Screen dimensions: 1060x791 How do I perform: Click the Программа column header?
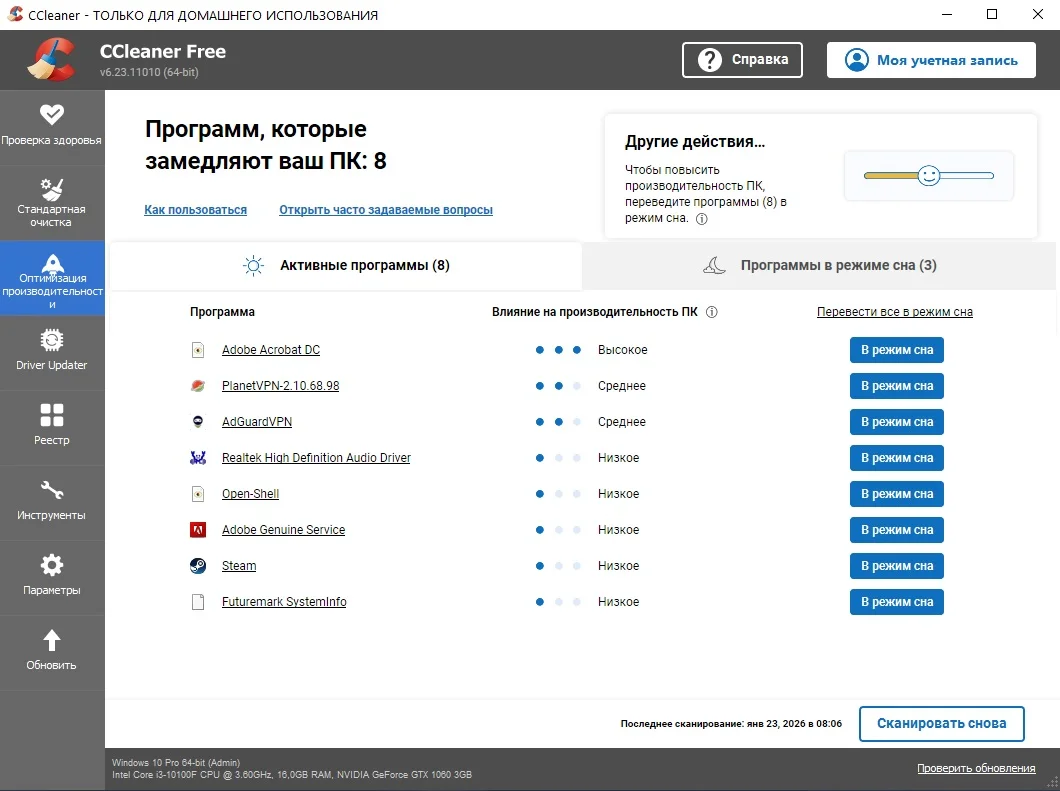click(222, 312)
